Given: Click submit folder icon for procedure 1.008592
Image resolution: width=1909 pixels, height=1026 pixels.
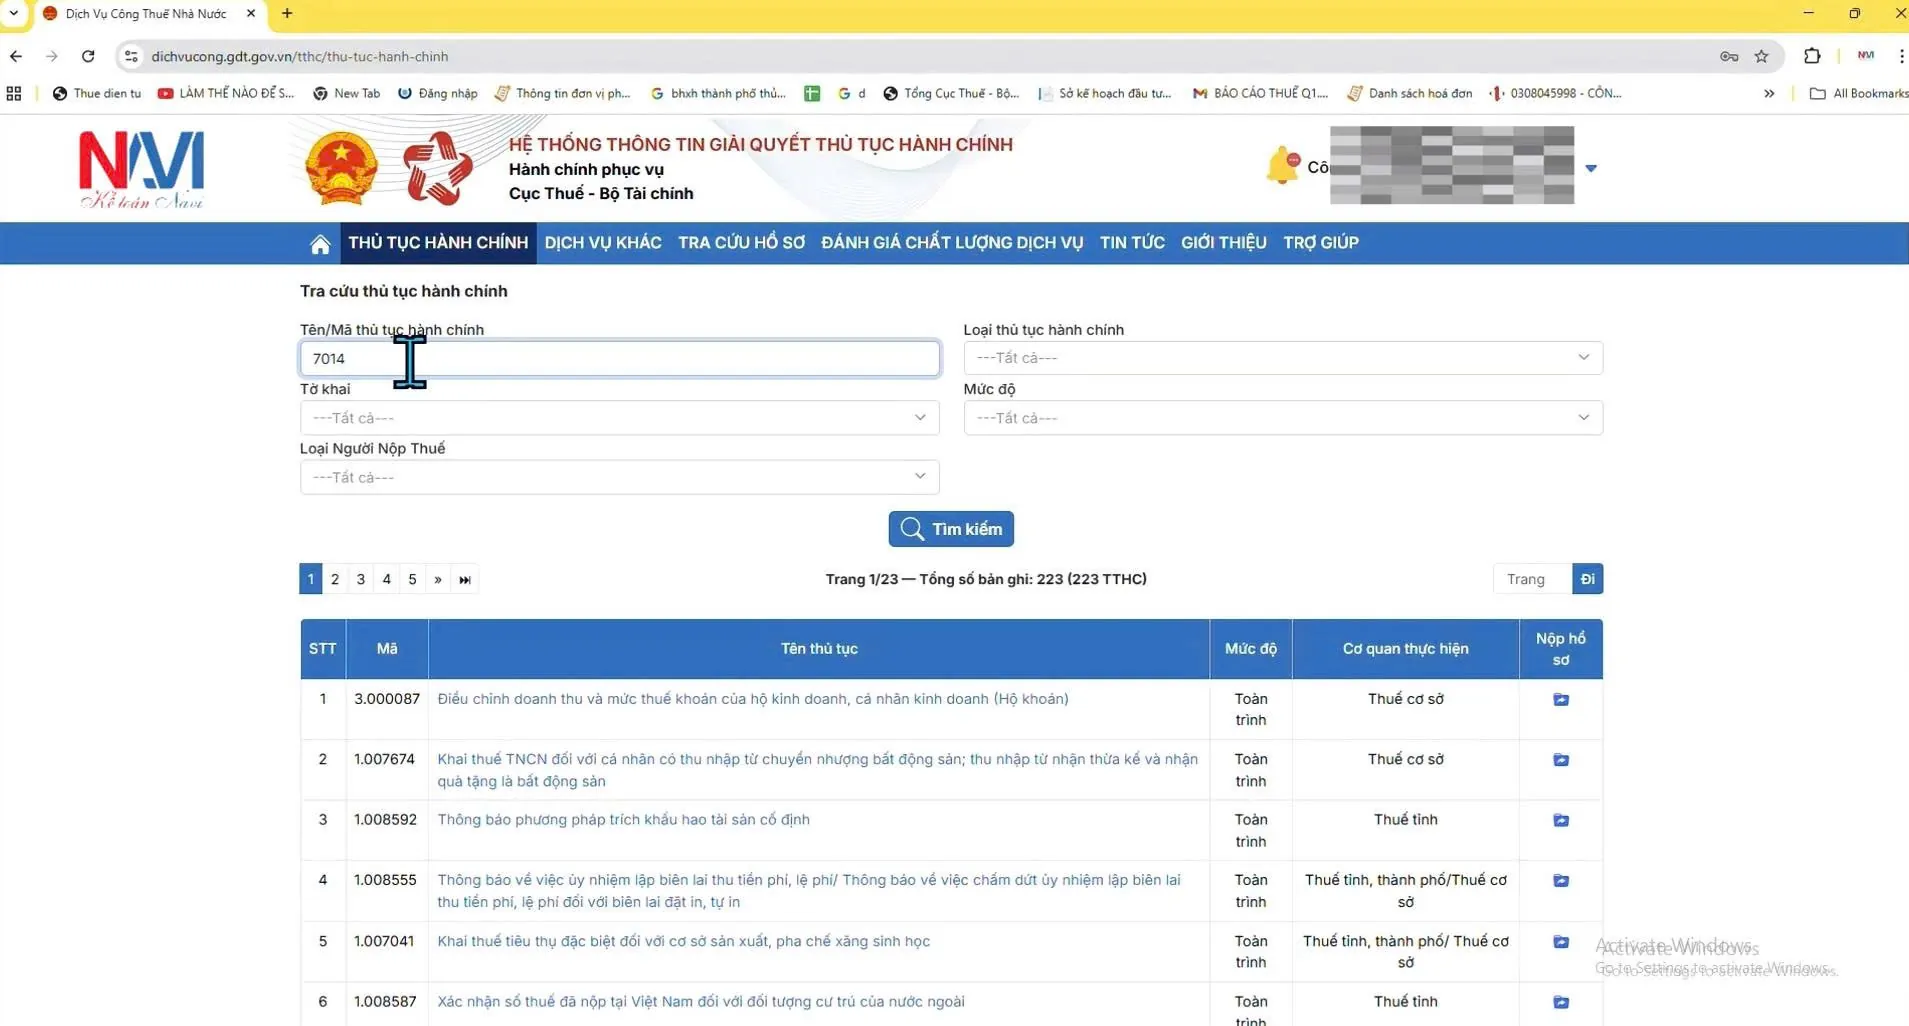Looking at the screenshot, I should (x=1560, y=821).
